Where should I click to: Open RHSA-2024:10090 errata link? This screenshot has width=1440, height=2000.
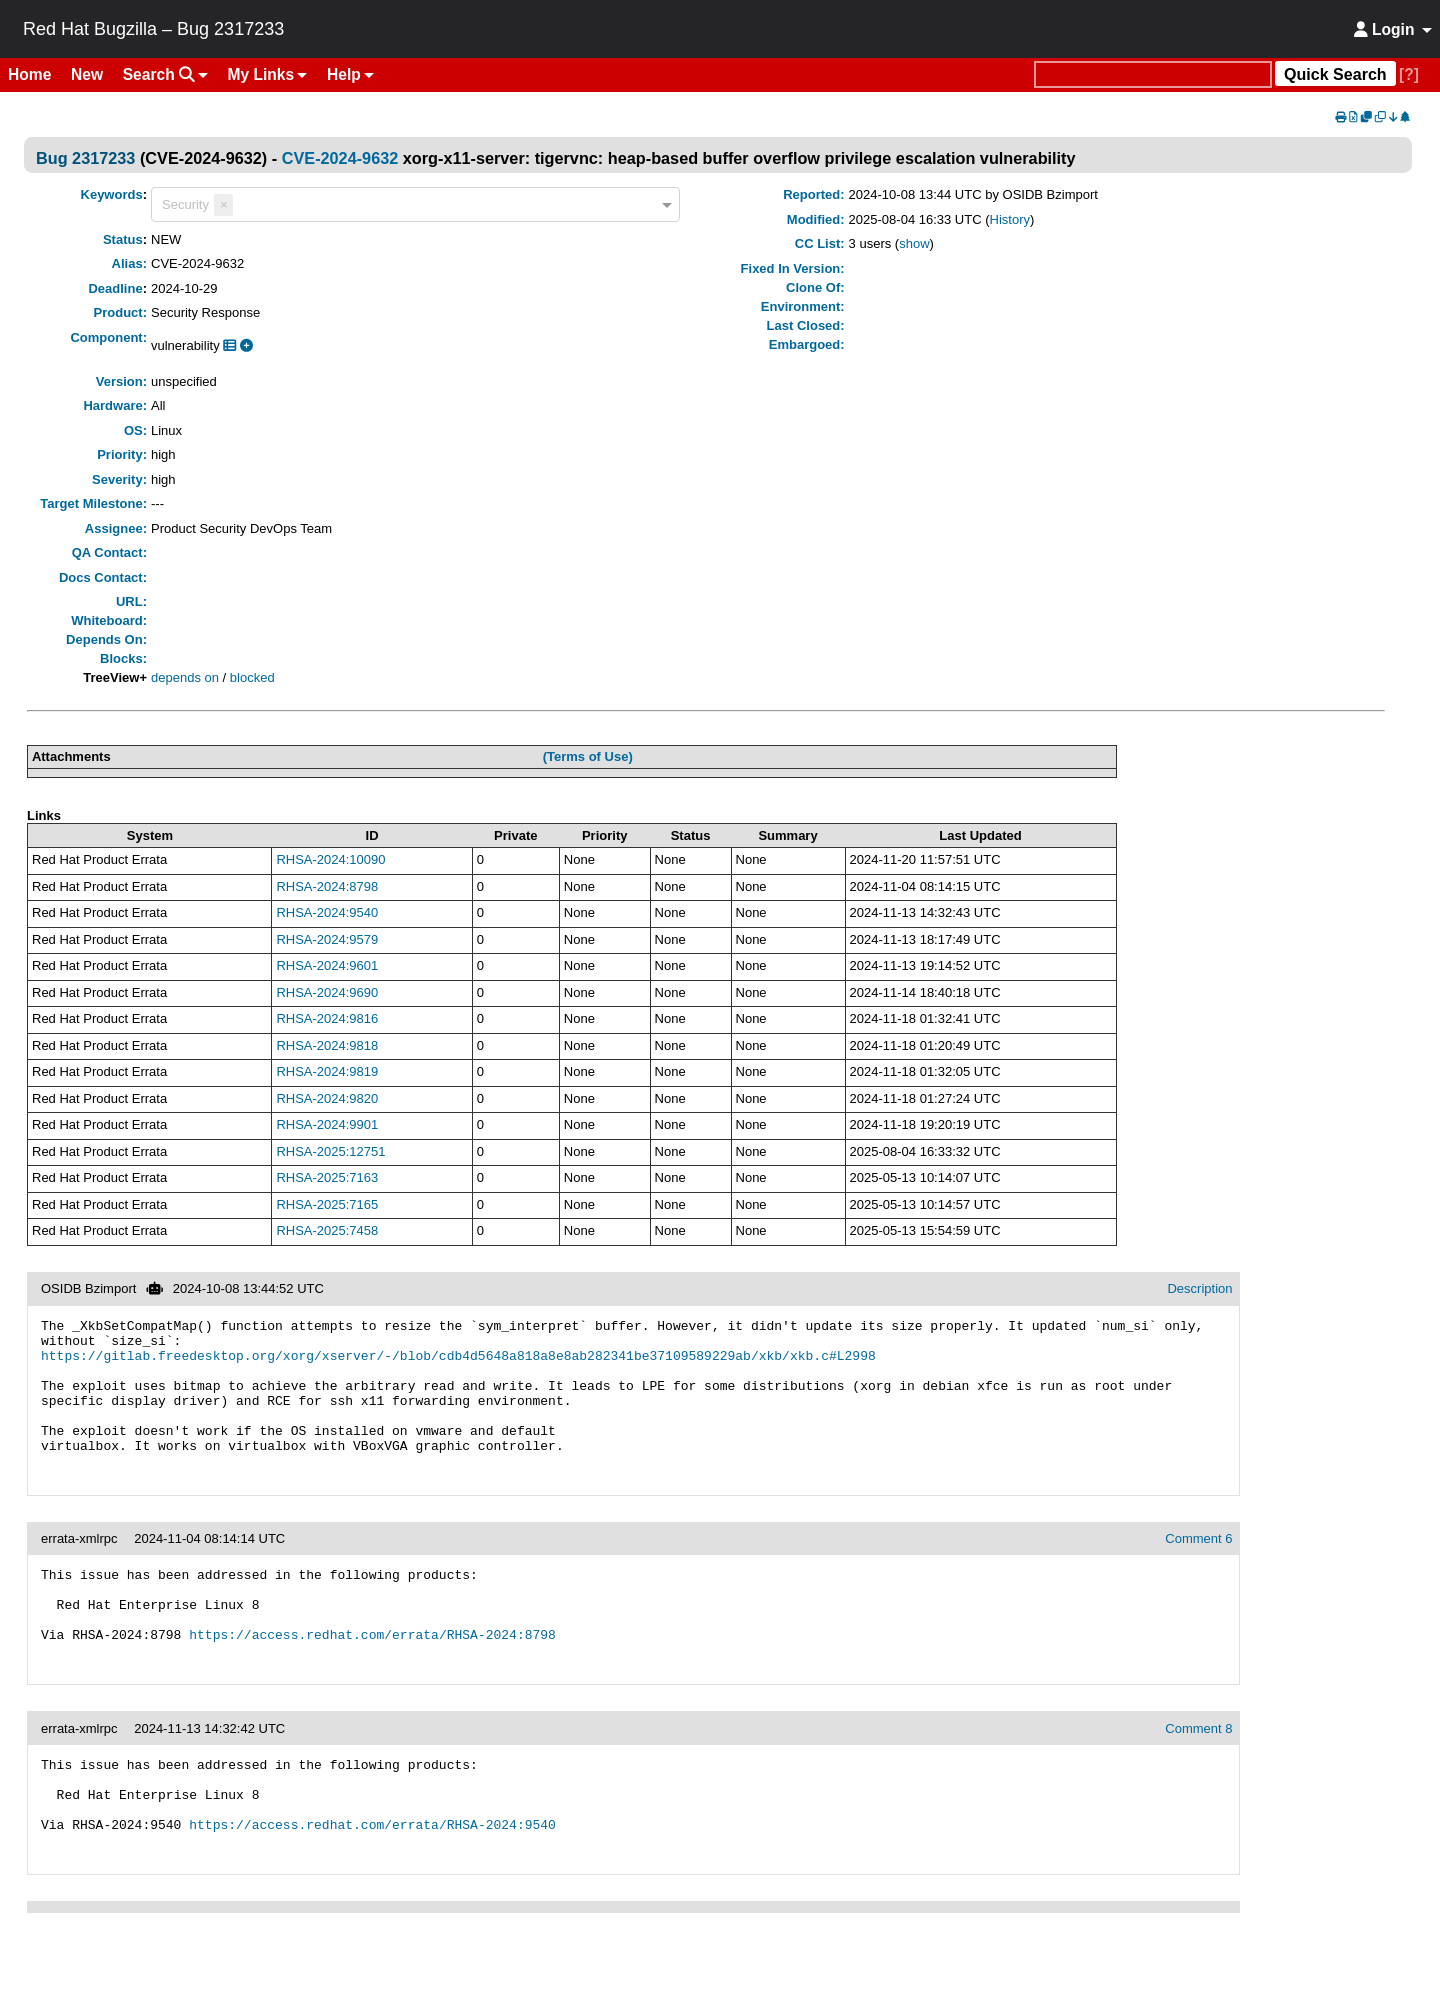pos(331,860)
